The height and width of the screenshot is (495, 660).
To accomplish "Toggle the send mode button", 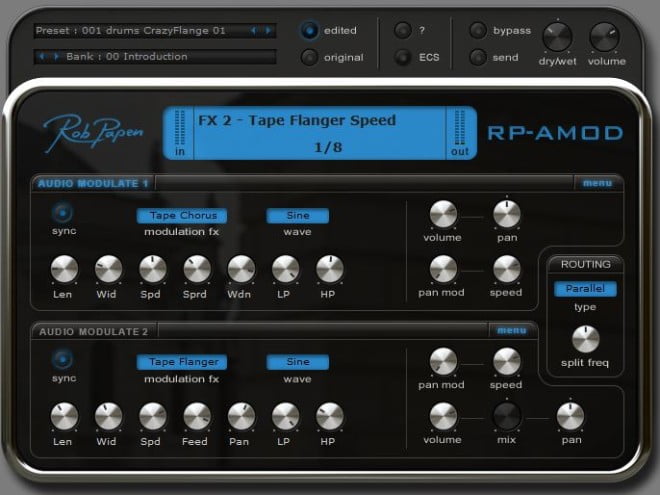I will [x=478, y=57].
